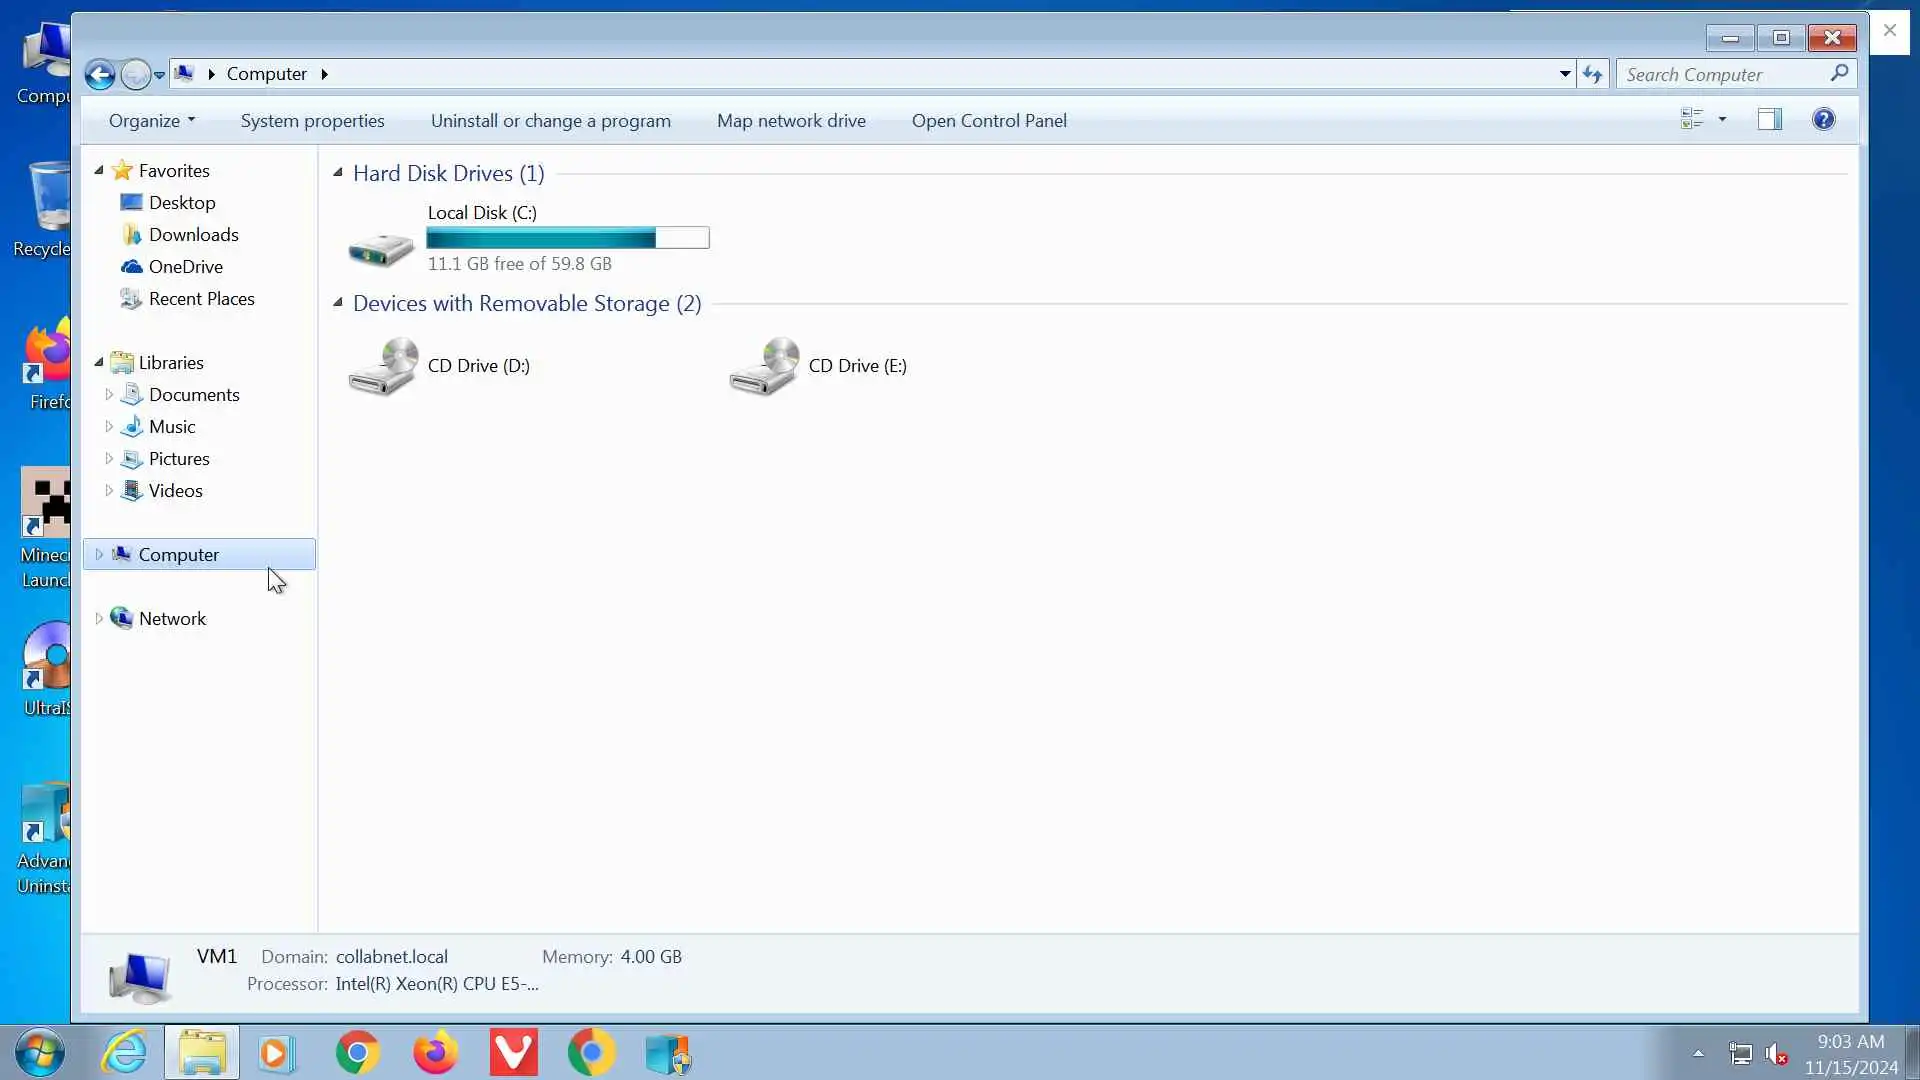Click the blue Help question-mark icon
The image size is (1920, 1080).
pyautogui.click(x=1823, y=120)
